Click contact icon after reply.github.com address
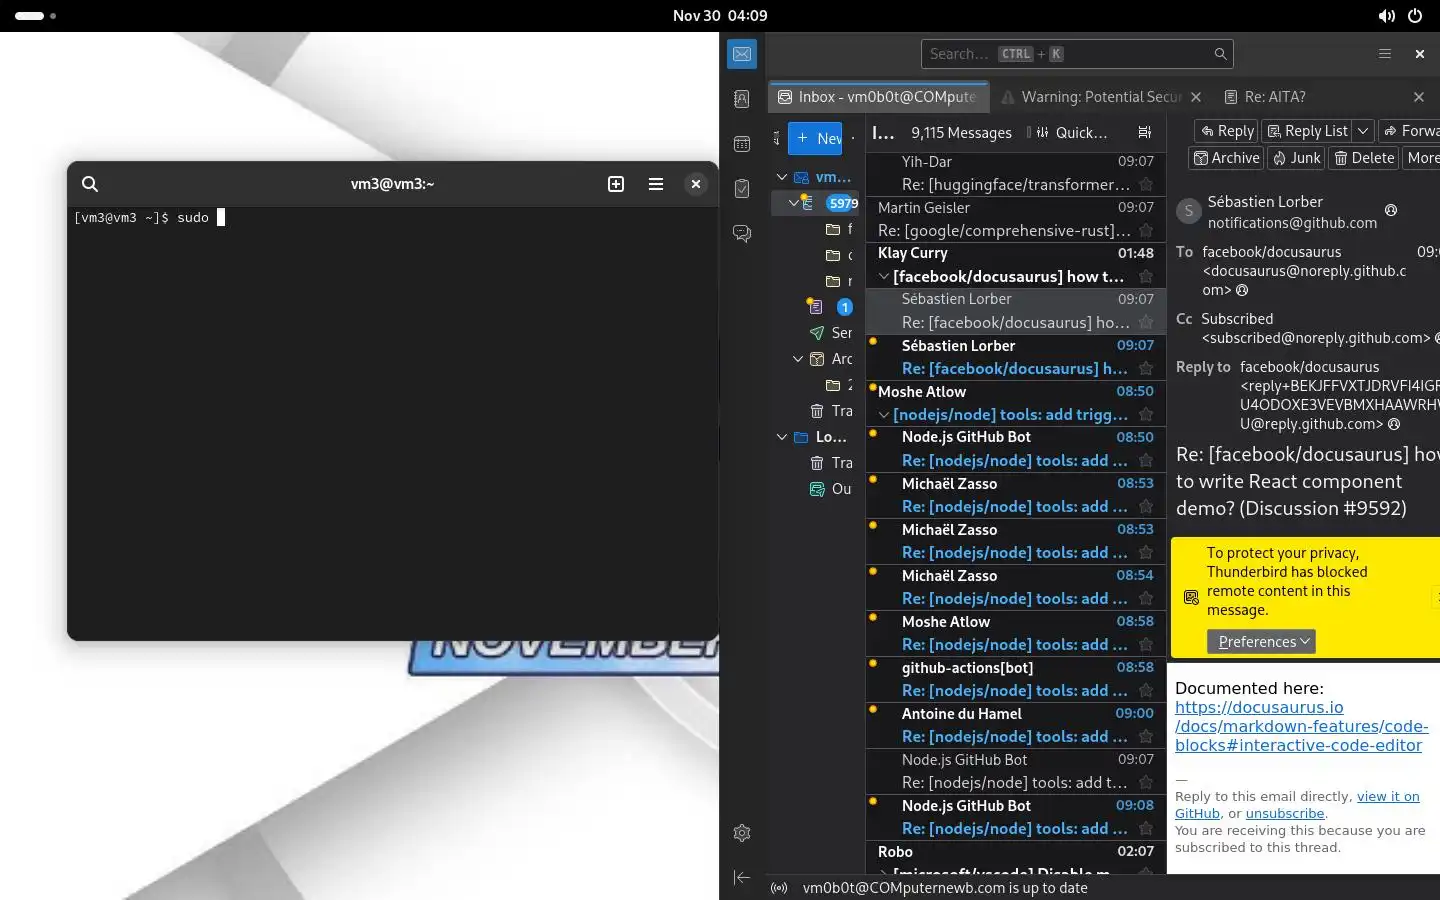 coord(1394,424)
